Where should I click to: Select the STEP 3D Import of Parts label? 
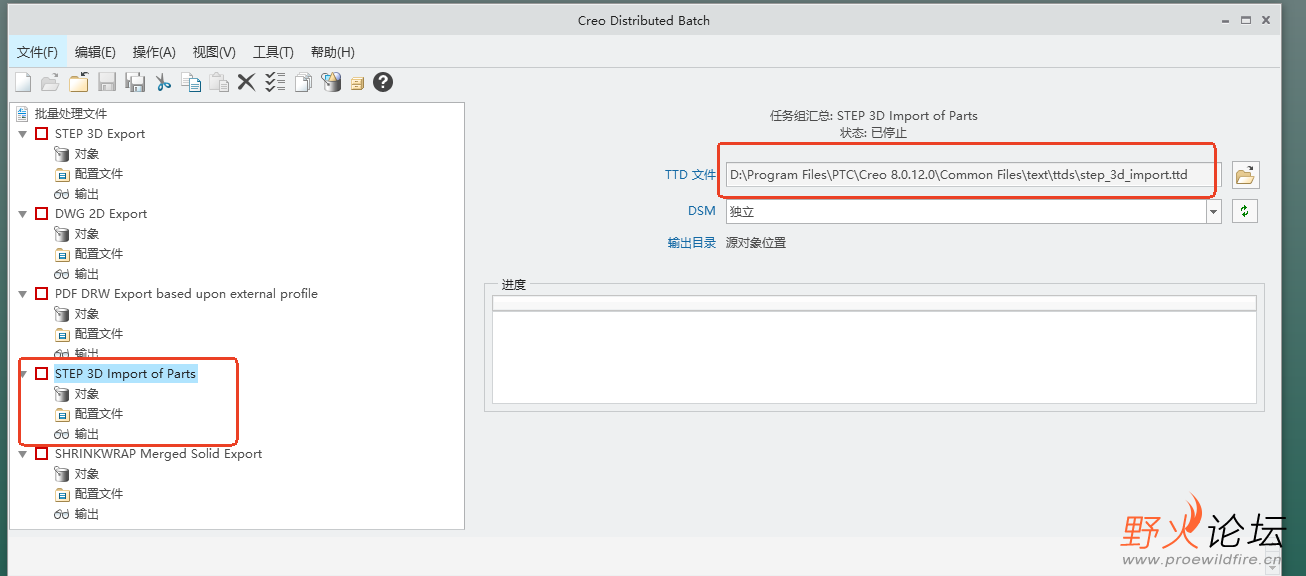pyautogui.click(x=125, y=374)
